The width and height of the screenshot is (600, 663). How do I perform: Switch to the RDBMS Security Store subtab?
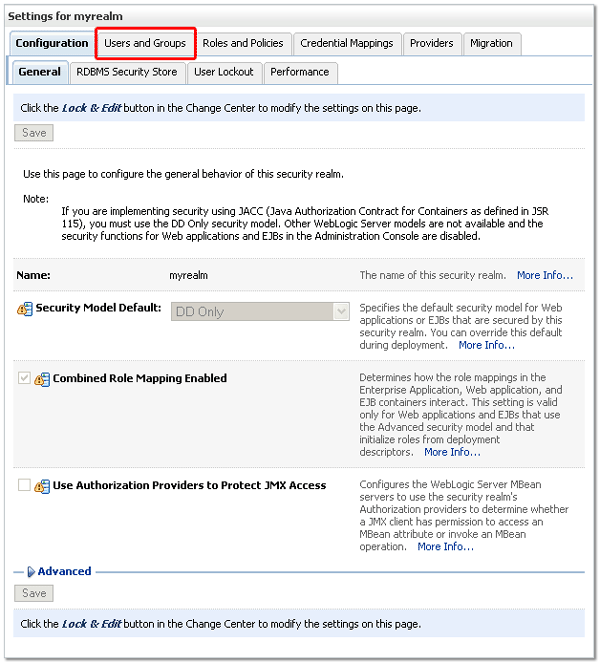click(126, 72)
